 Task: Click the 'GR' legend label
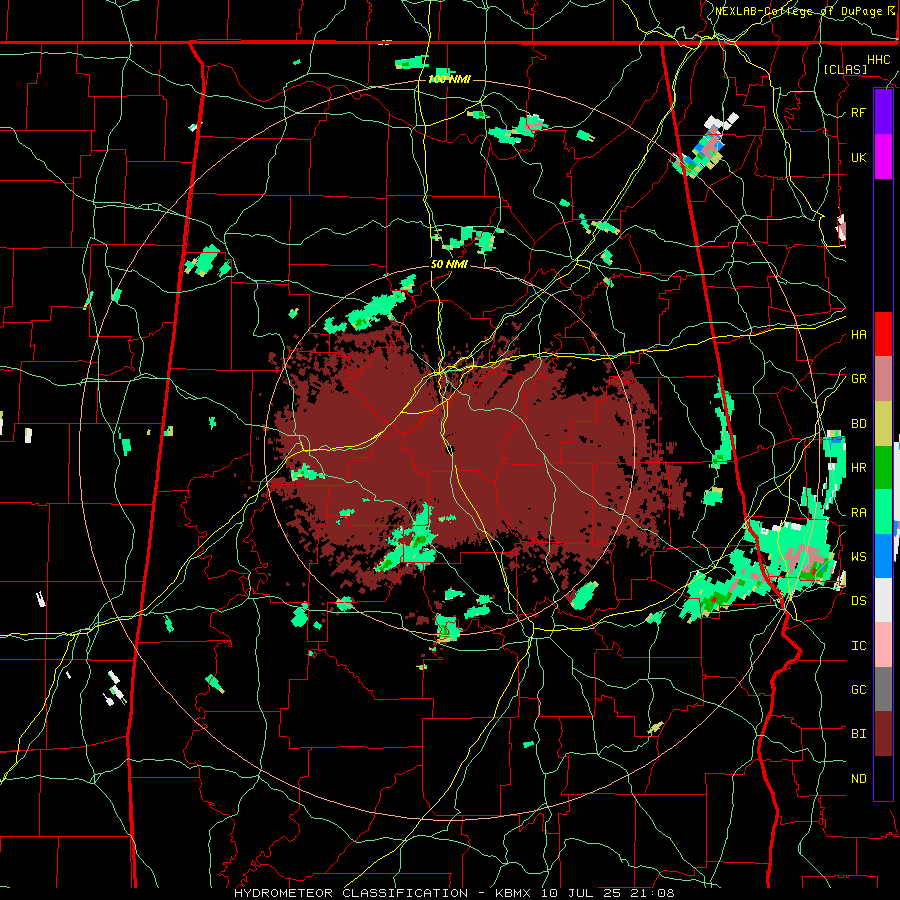coord(859,379)
